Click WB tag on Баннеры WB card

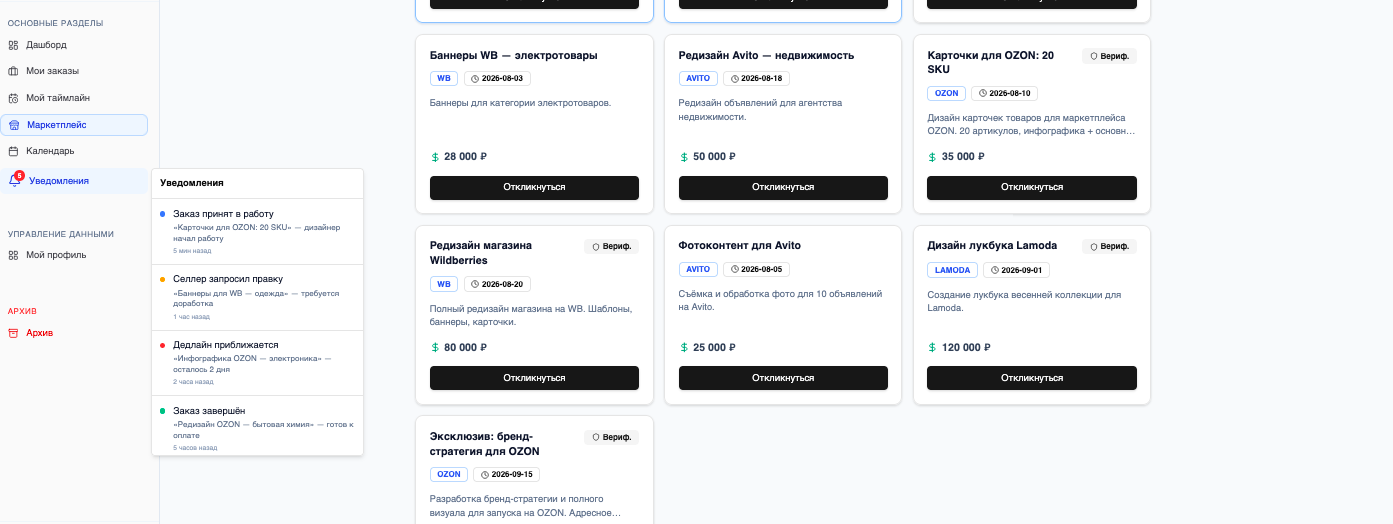(x=444, y=78)
